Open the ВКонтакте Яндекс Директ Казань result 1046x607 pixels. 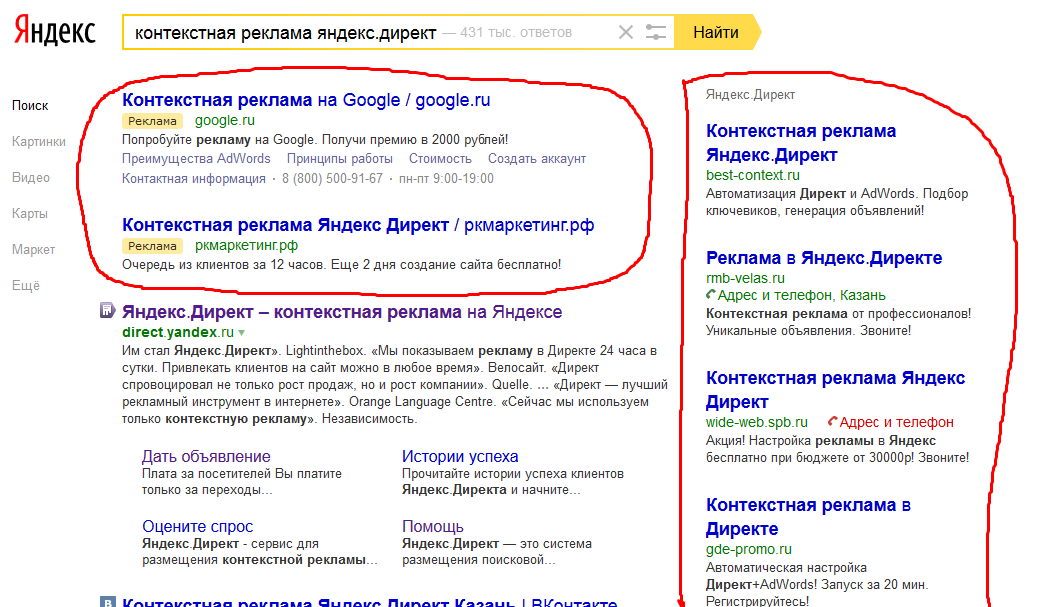click(370, 602)
